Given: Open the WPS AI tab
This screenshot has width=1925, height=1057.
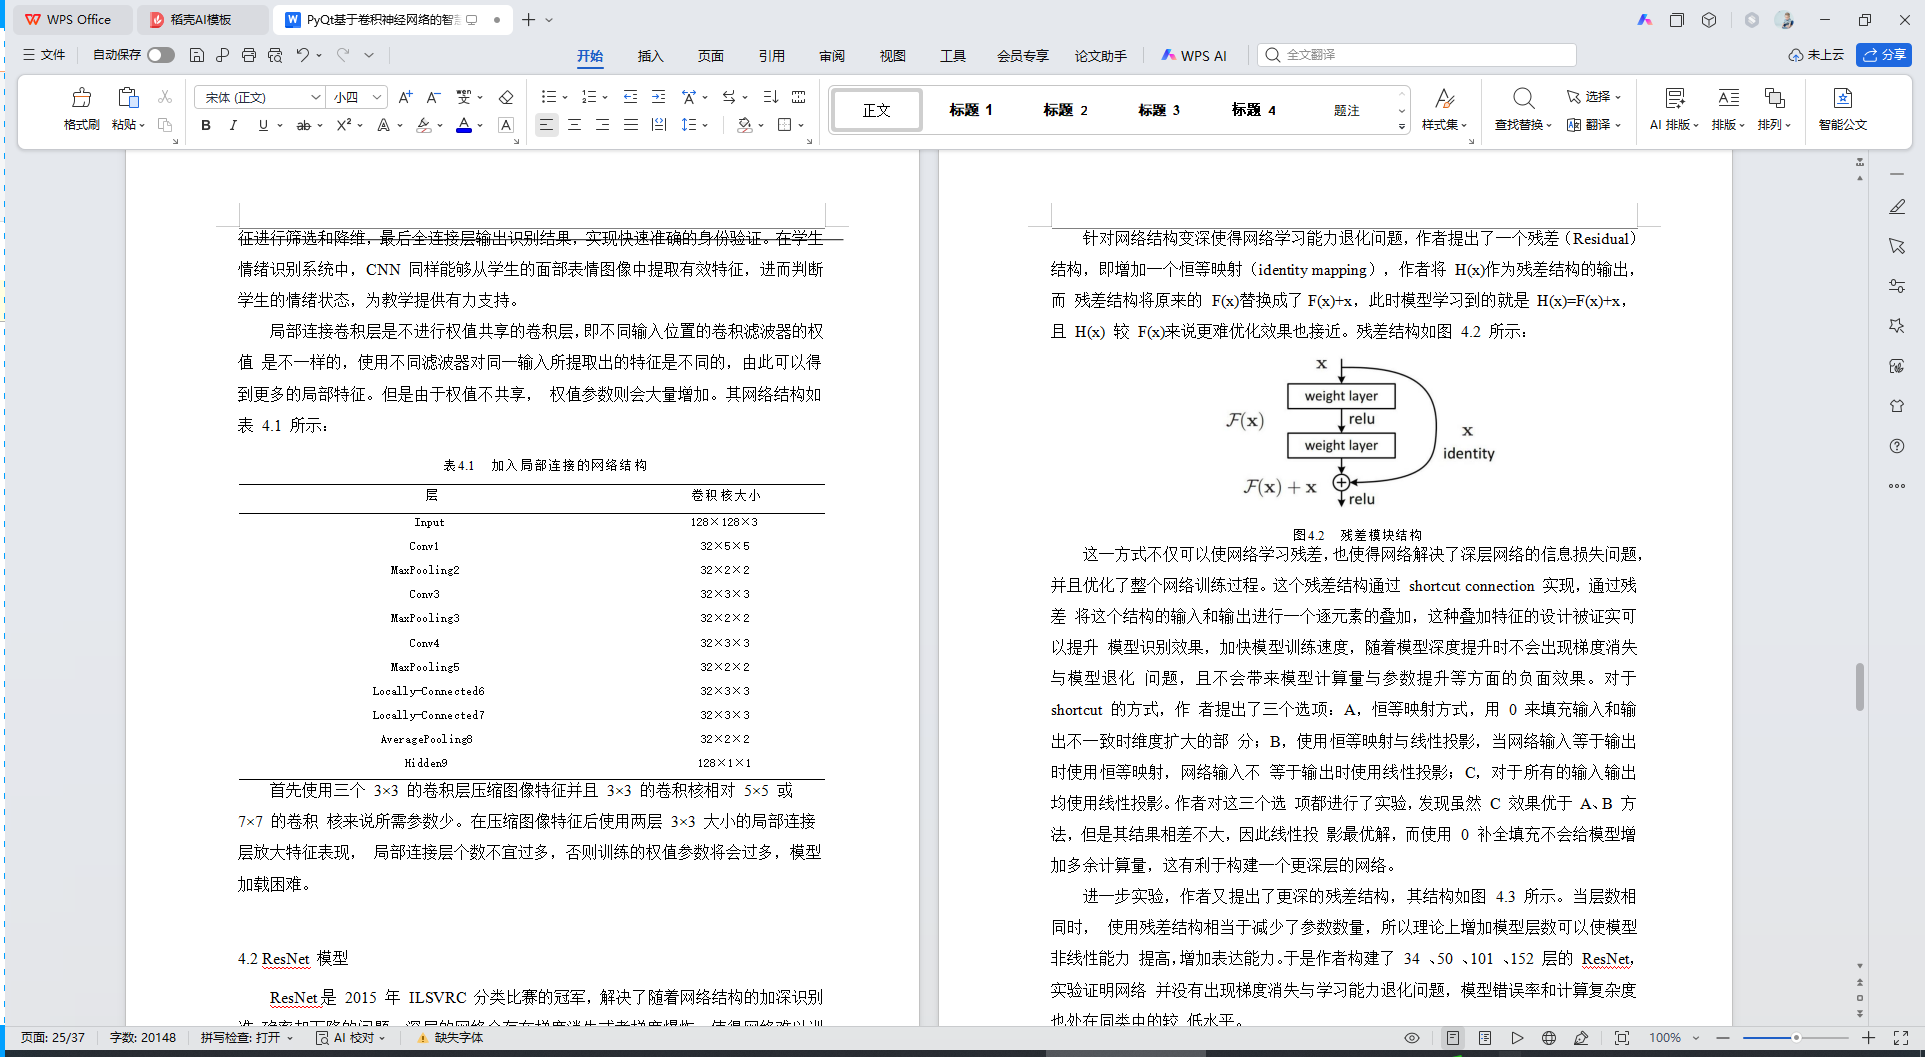Looking at the screenshot, I should coord(1194,56).
